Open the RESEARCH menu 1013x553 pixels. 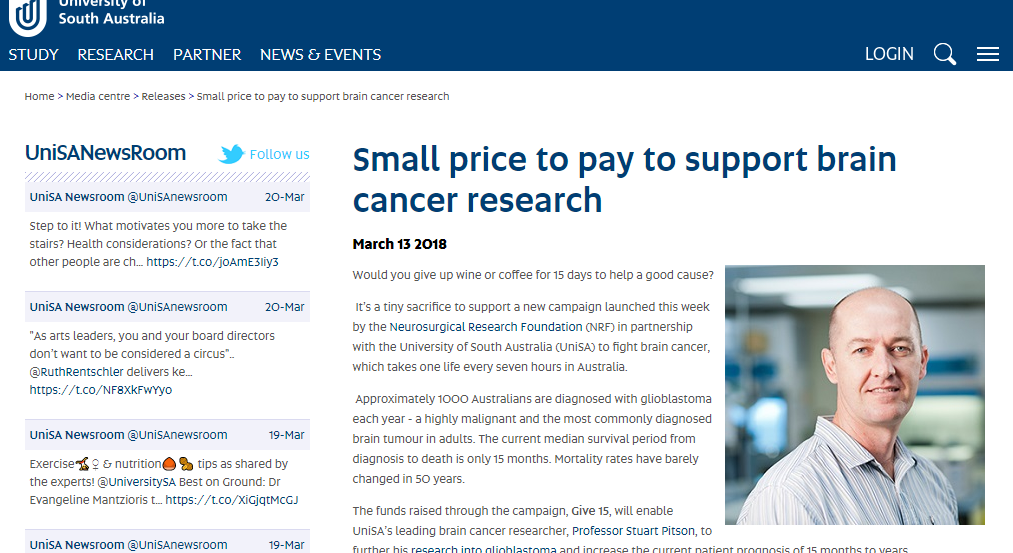116,55
